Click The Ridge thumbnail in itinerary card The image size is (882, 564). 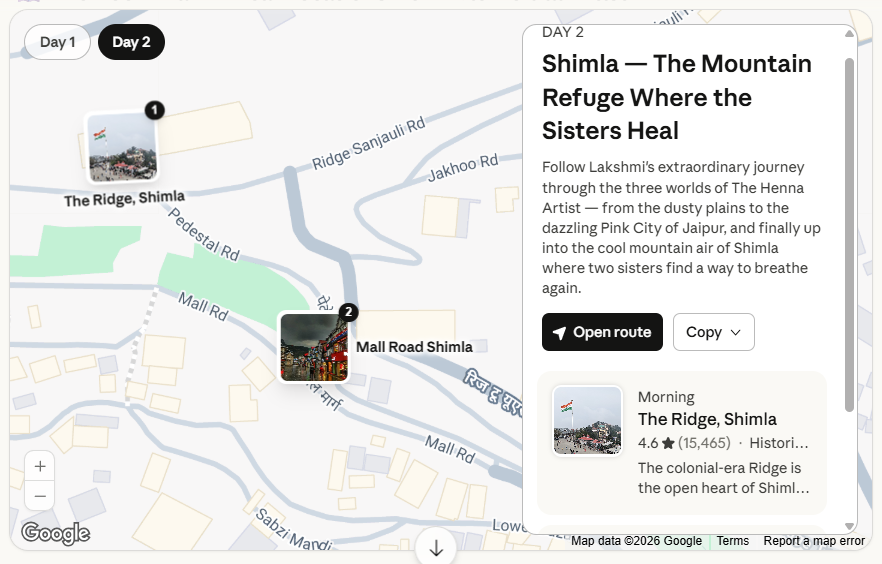[x=587, y=420]
